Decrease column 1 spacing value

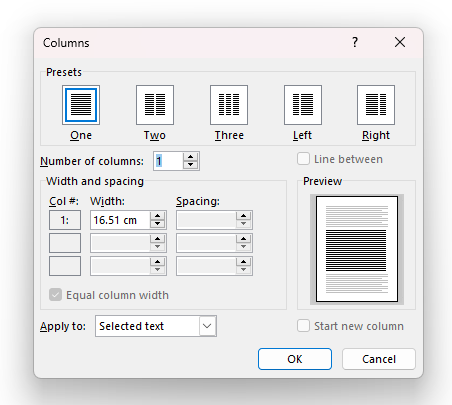(x=243, y=224)
